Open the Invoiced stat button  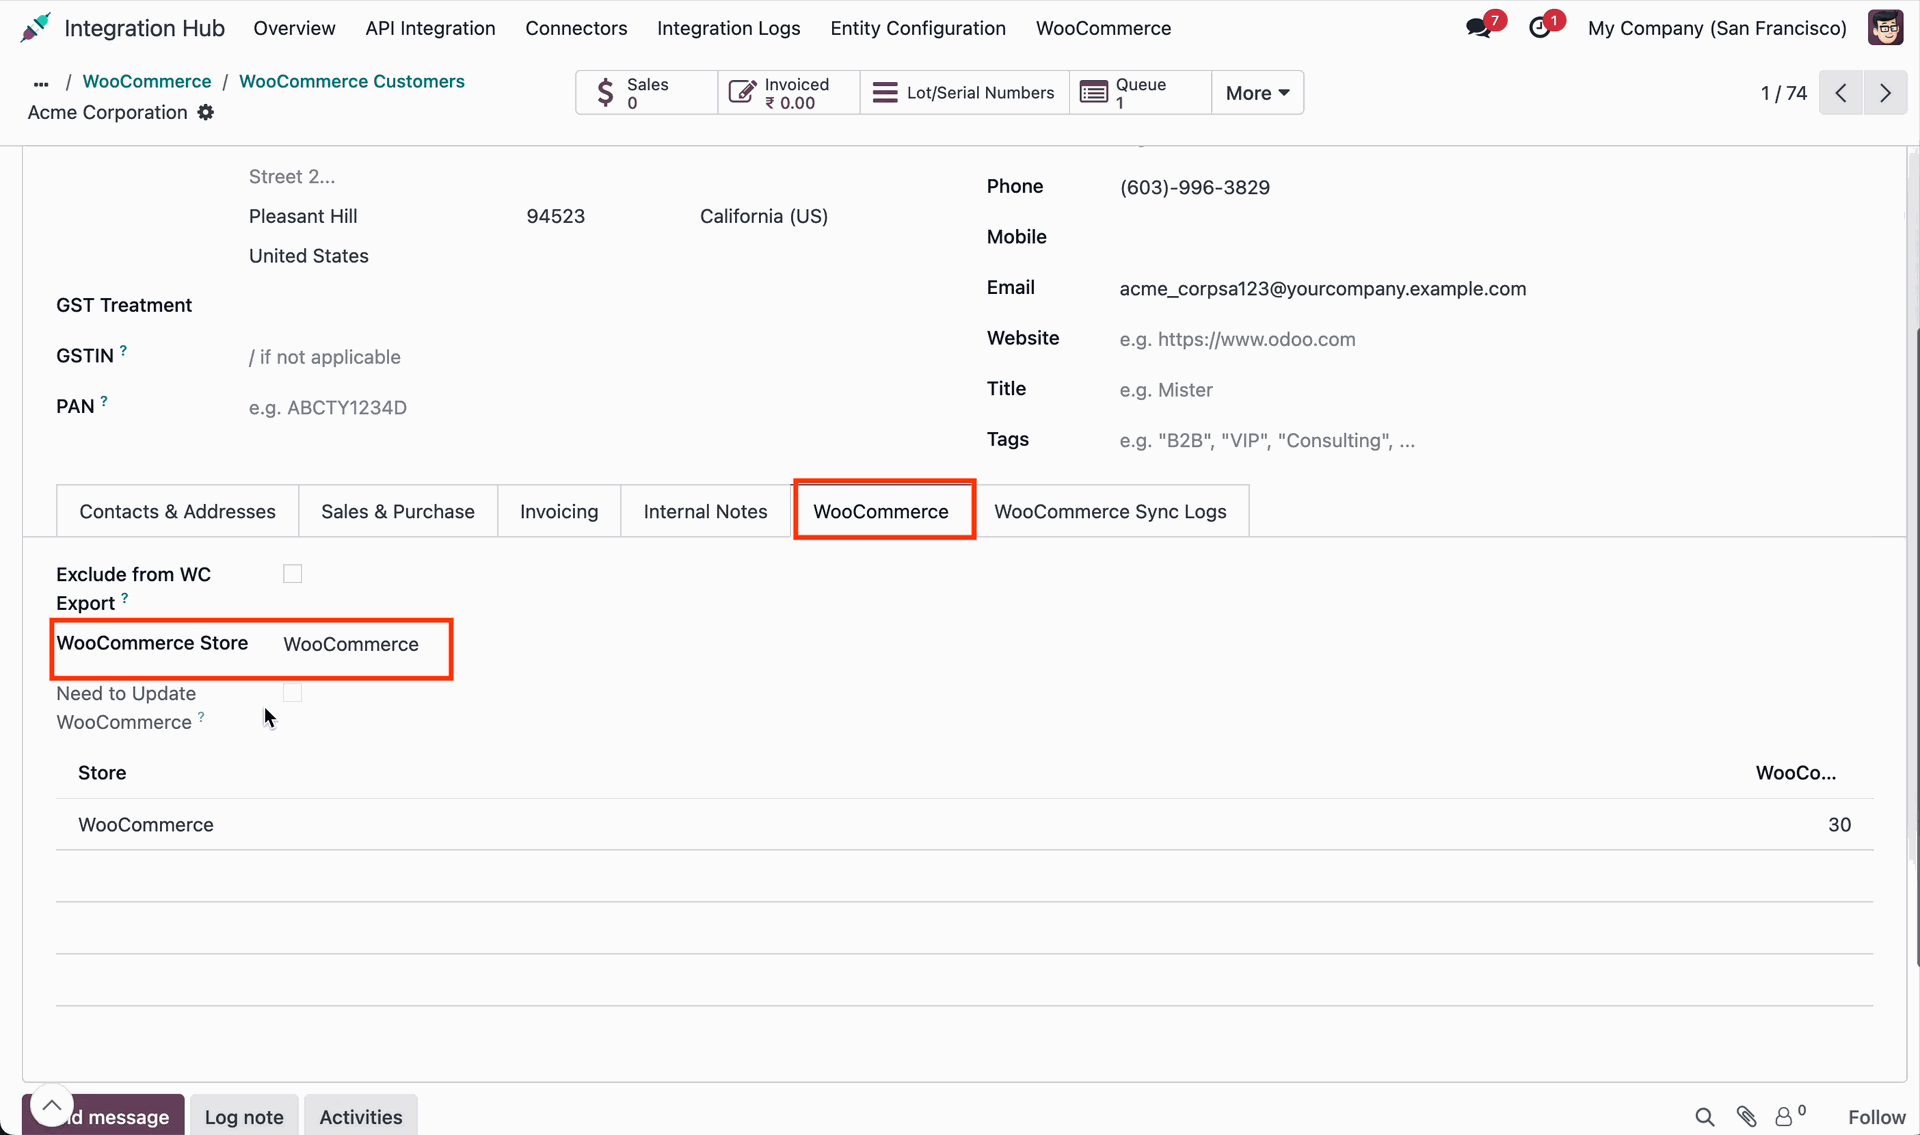(x=788, y=93)
